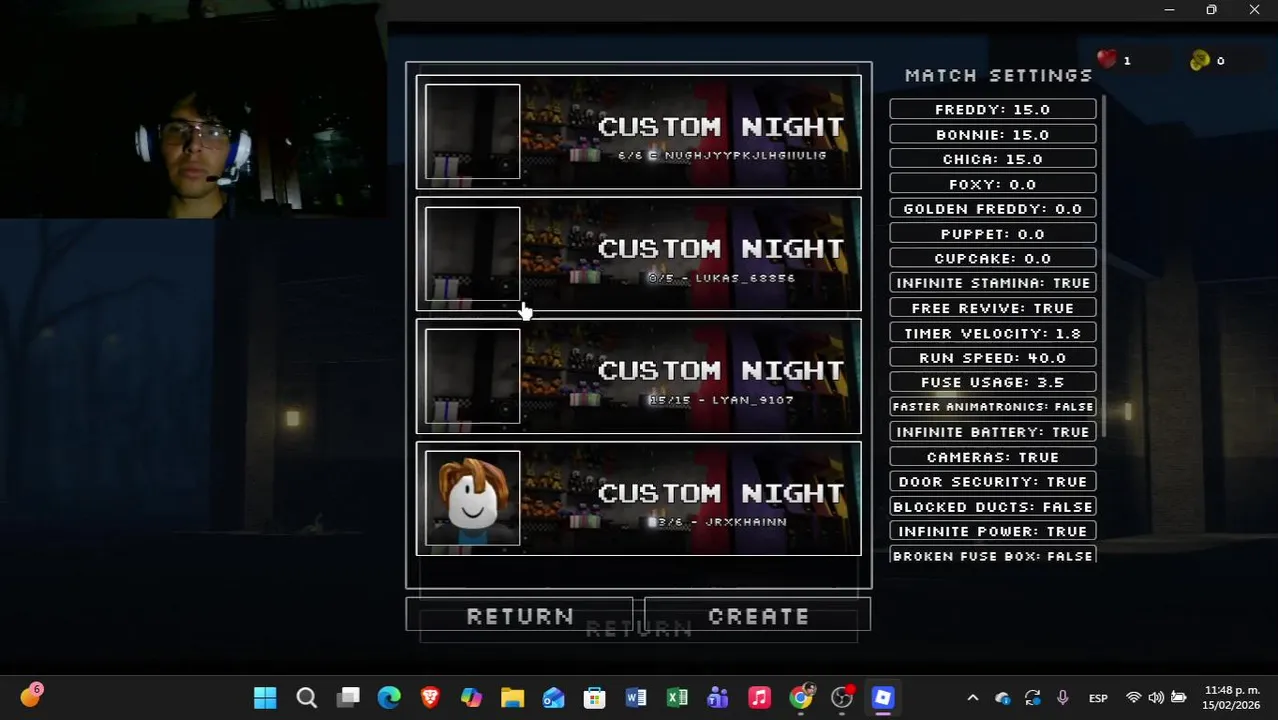Select the Cupcake: 0.0 setting
This screenshot has height=720, width=1278.
[993, 258]
